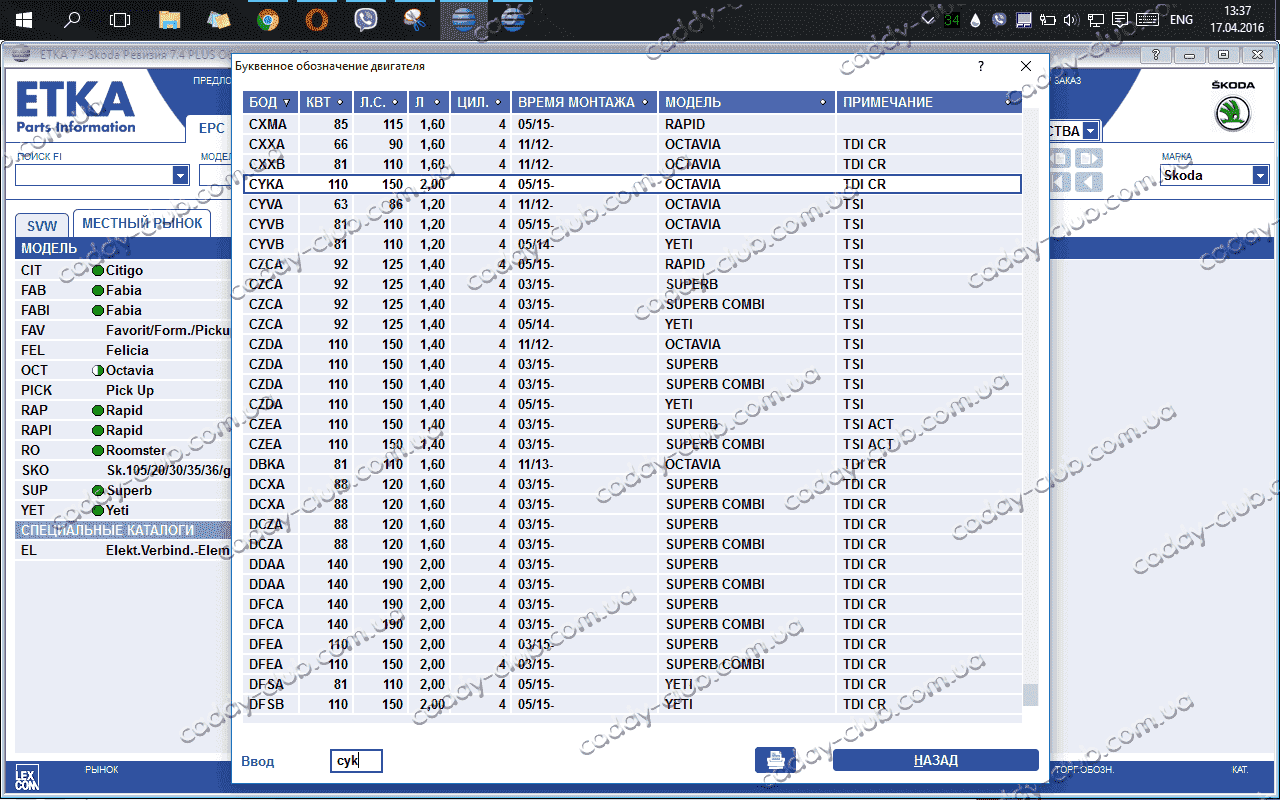This screenshot has width=1280, height=800.
Task: Select the Favorit/Form./Pickup model entry
Action: click(x=124, y=330)
